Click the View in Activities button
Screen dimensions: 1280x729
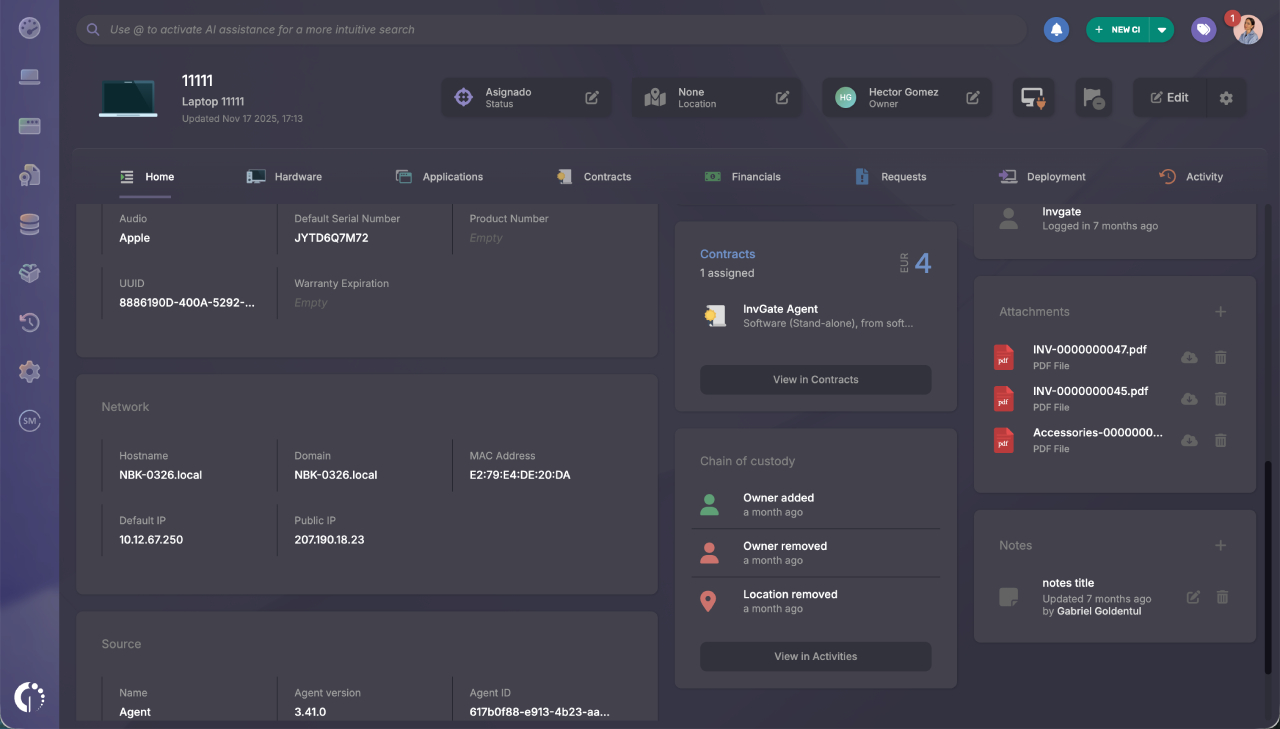[815, 656]
